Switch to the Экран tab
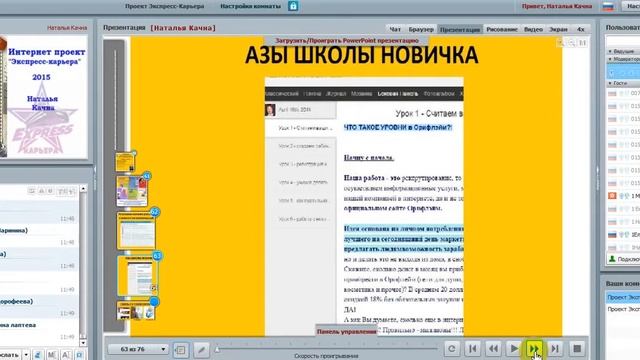The height and width of the screenshot is (360, 640). (x=558, y=29)
